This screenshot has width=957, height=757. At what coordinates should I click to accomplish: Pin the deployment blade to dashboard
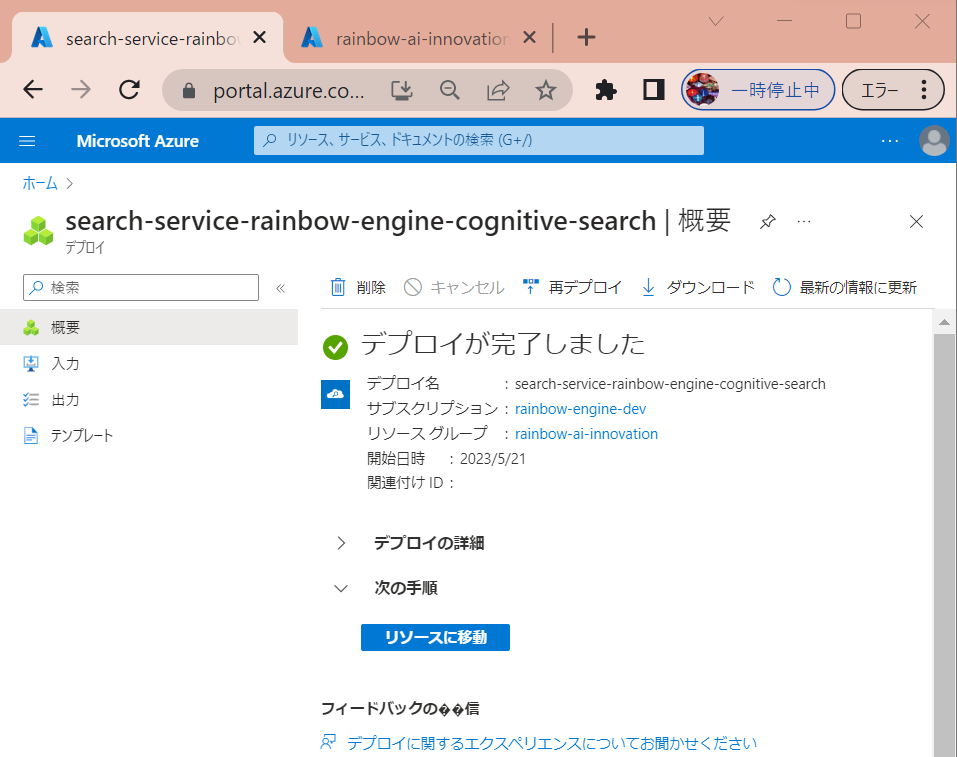click(768, 221)
